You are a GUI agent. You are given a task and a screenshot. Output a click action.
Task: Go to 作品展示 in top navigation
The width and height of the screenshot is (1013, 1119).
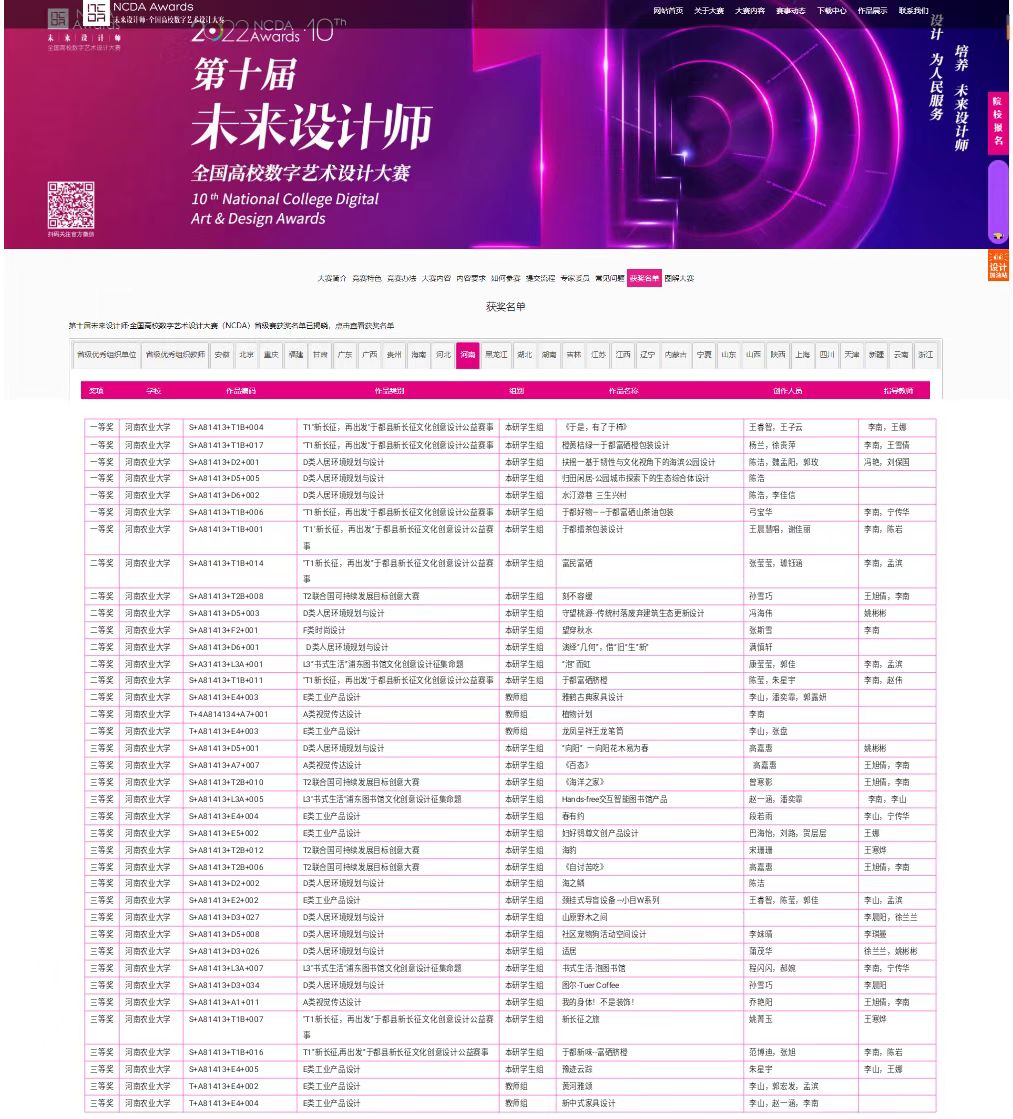pos(872,11)
